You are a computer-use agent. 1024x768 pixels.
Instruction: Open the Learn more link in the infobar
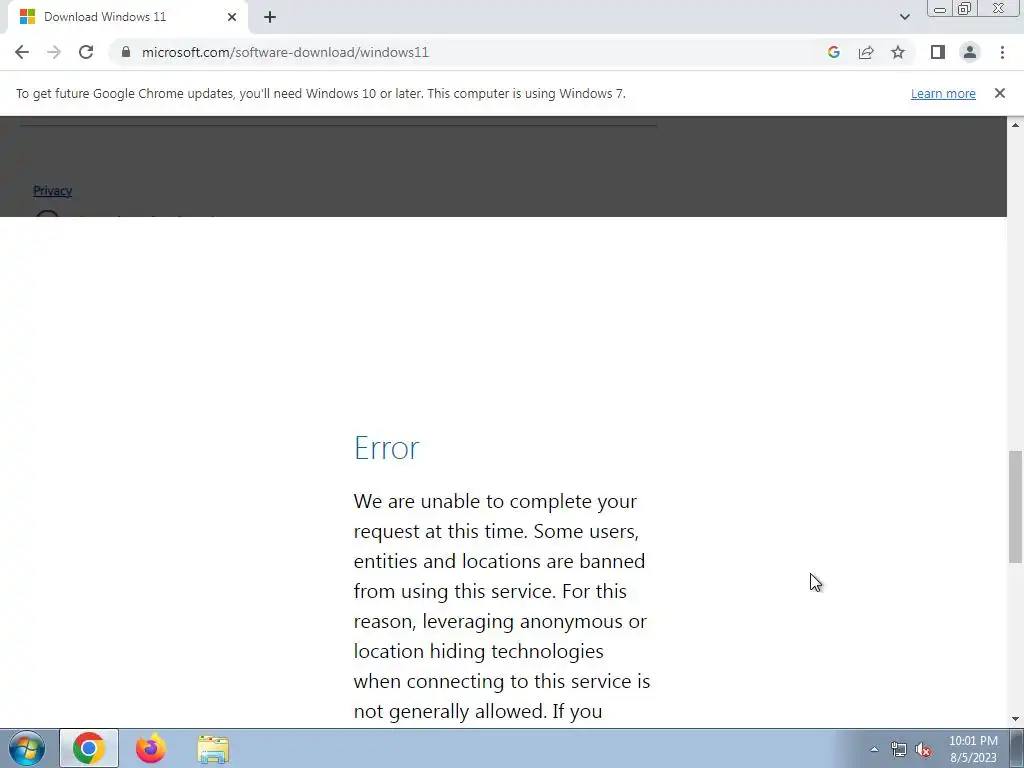(x=943, y=93)
